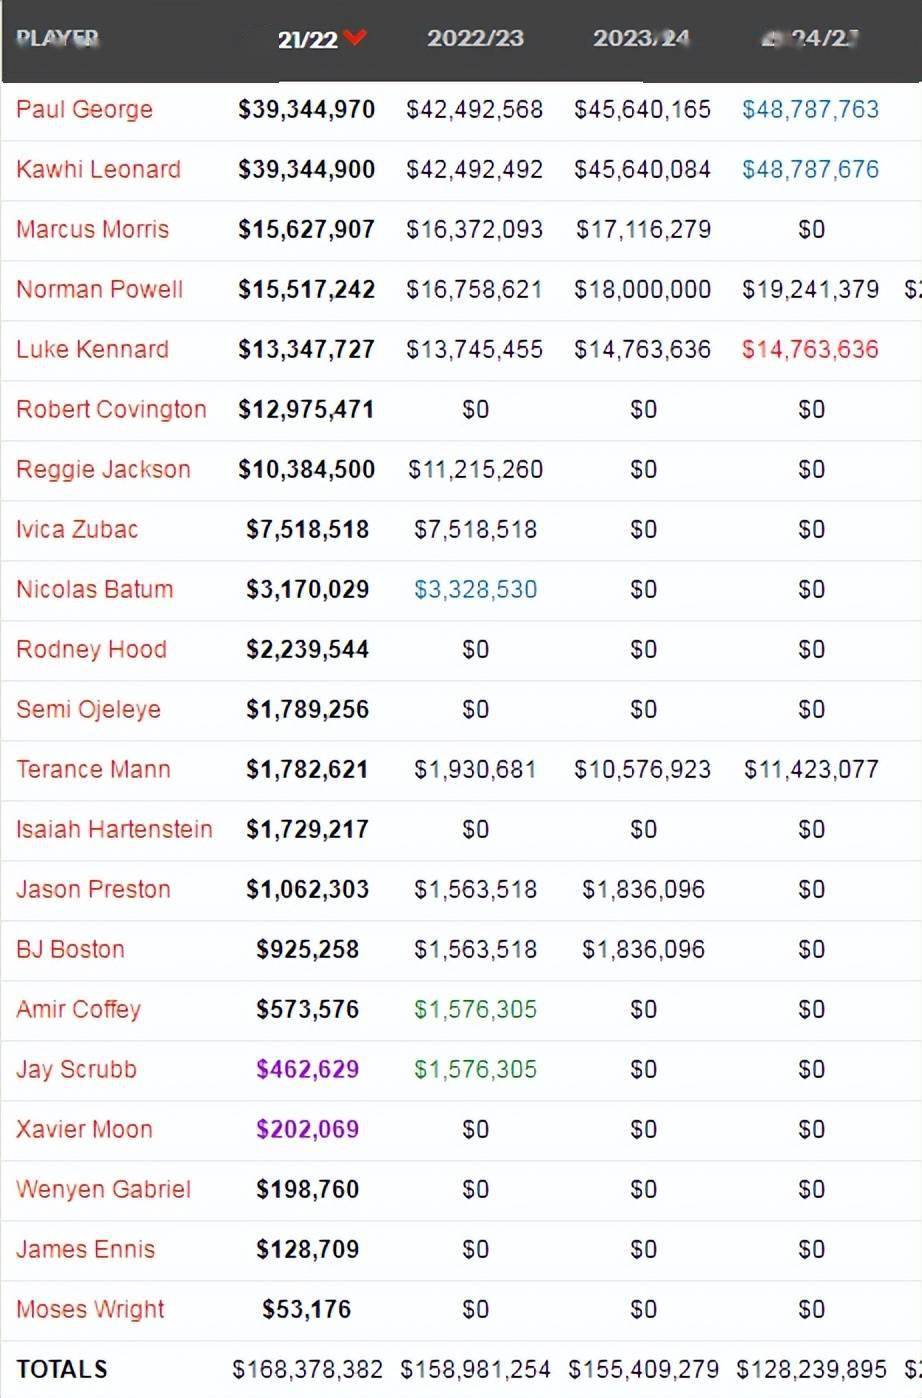Click Luke Kennard's red $14,763,636 salary
922x1398 pixels.
pos(810,349)
